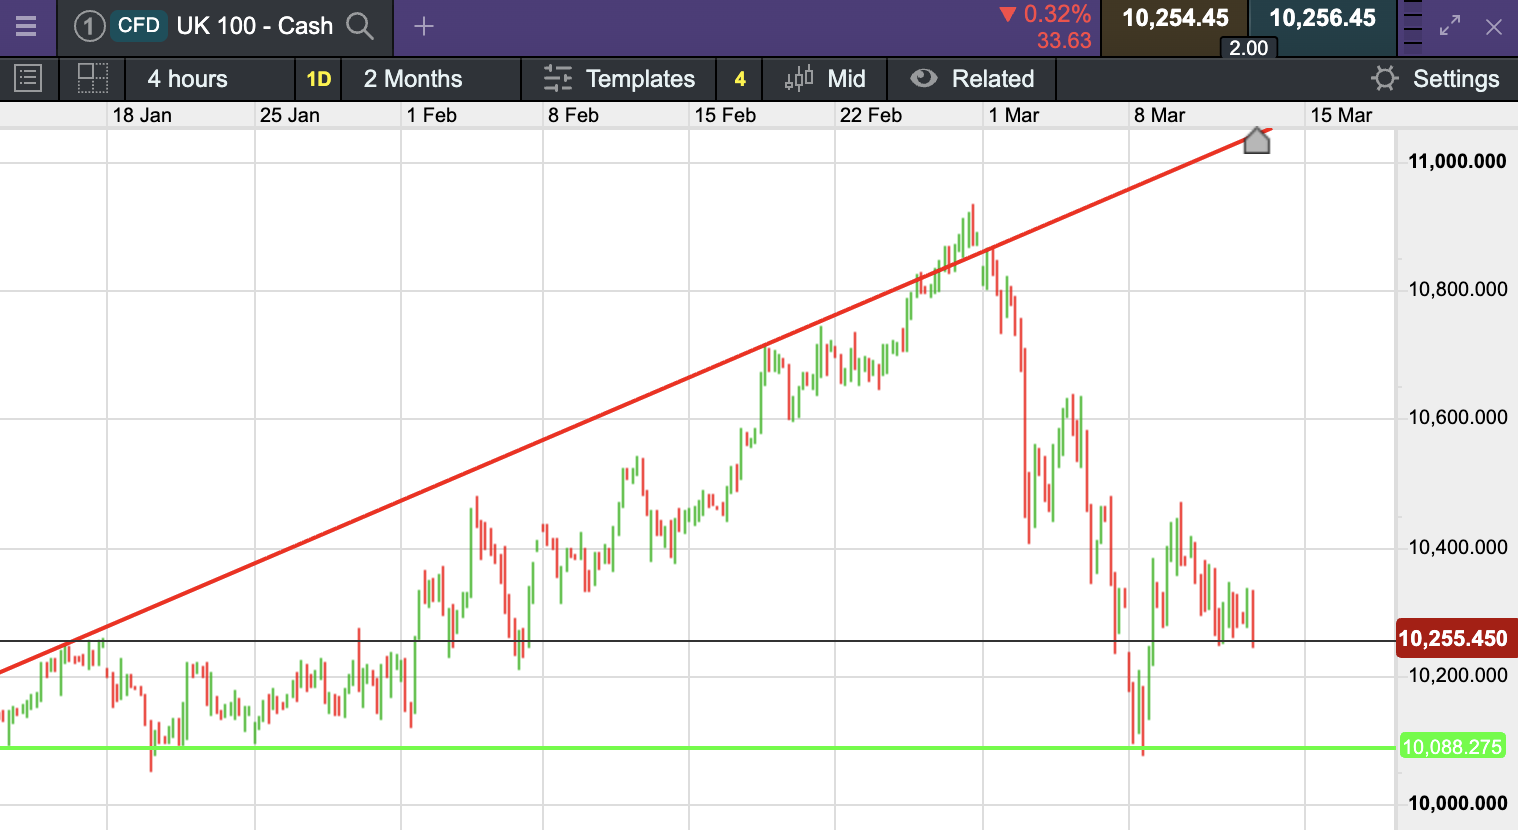Click the 11,000.000 price axis label
The width and height of the screenshot is (1518, 830).
pyautogui.click(x=1457, y=162)
